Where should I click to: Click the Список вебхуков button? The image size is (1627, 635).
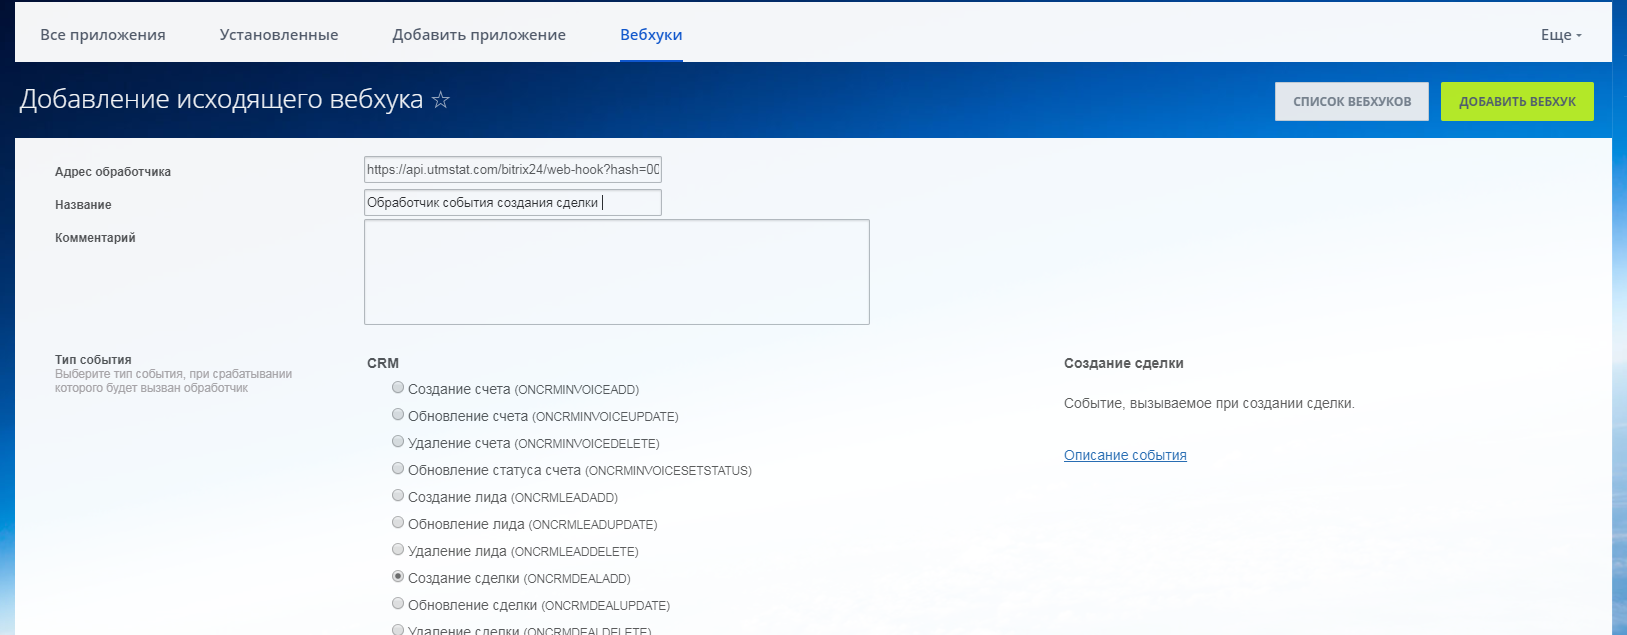coord(1351,101)
